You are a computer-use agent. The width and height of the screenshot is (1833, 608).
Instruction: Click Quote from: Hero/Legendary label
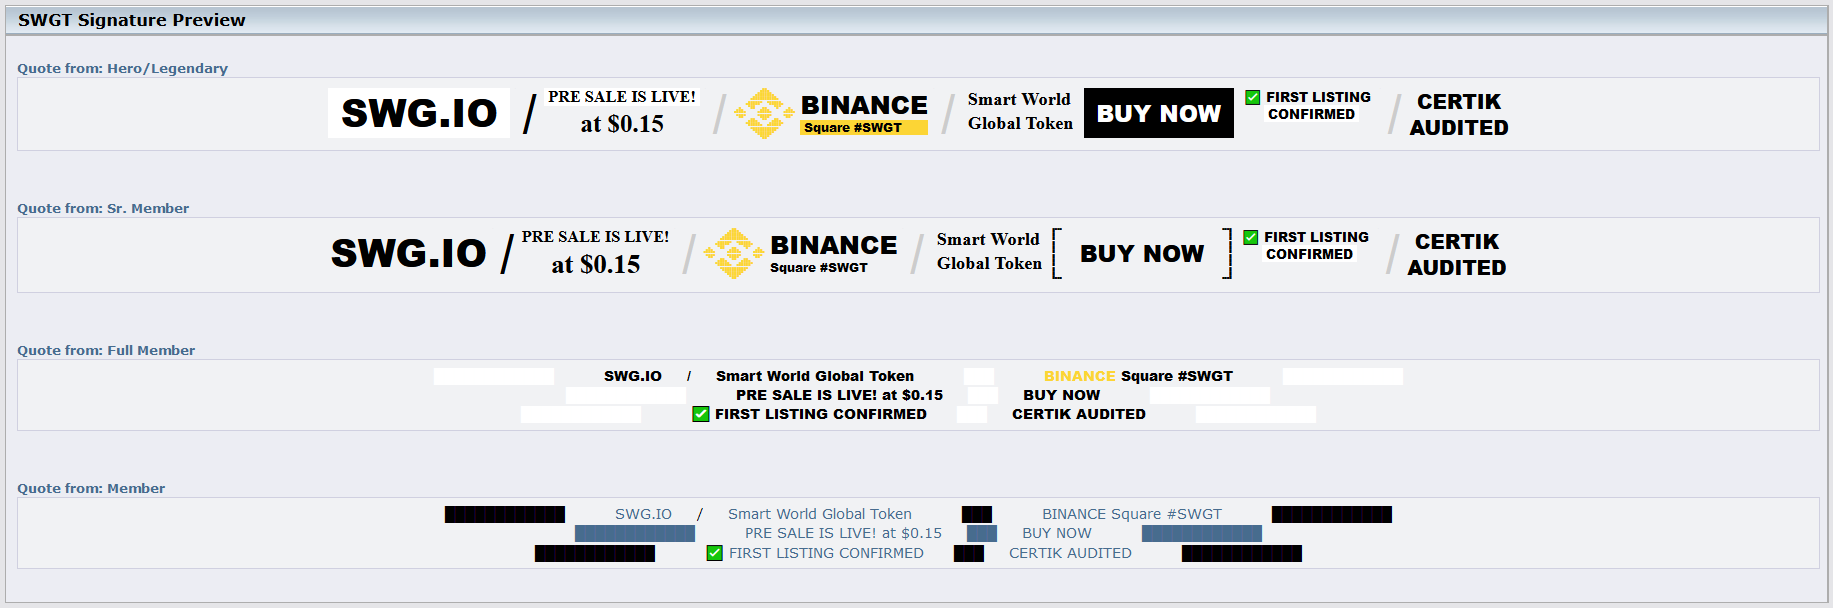(x=122, y=68)
